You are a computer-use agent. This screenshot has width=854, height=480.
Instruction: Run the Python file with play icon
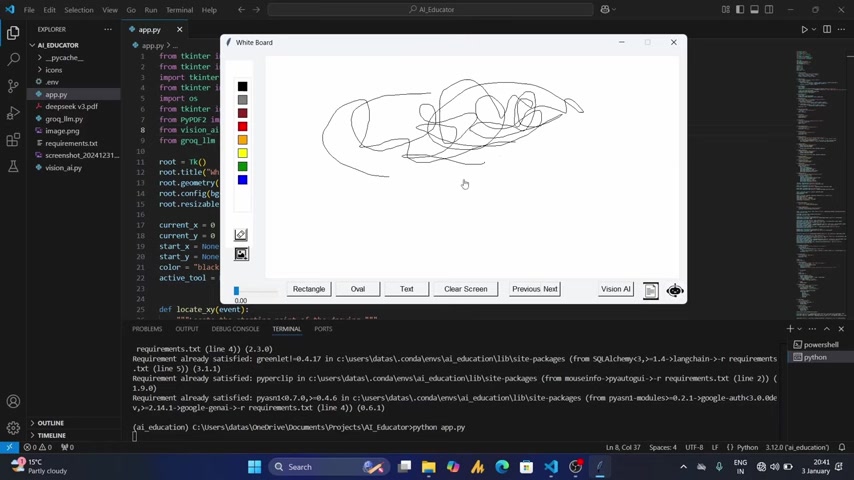[x=804, y=29]
